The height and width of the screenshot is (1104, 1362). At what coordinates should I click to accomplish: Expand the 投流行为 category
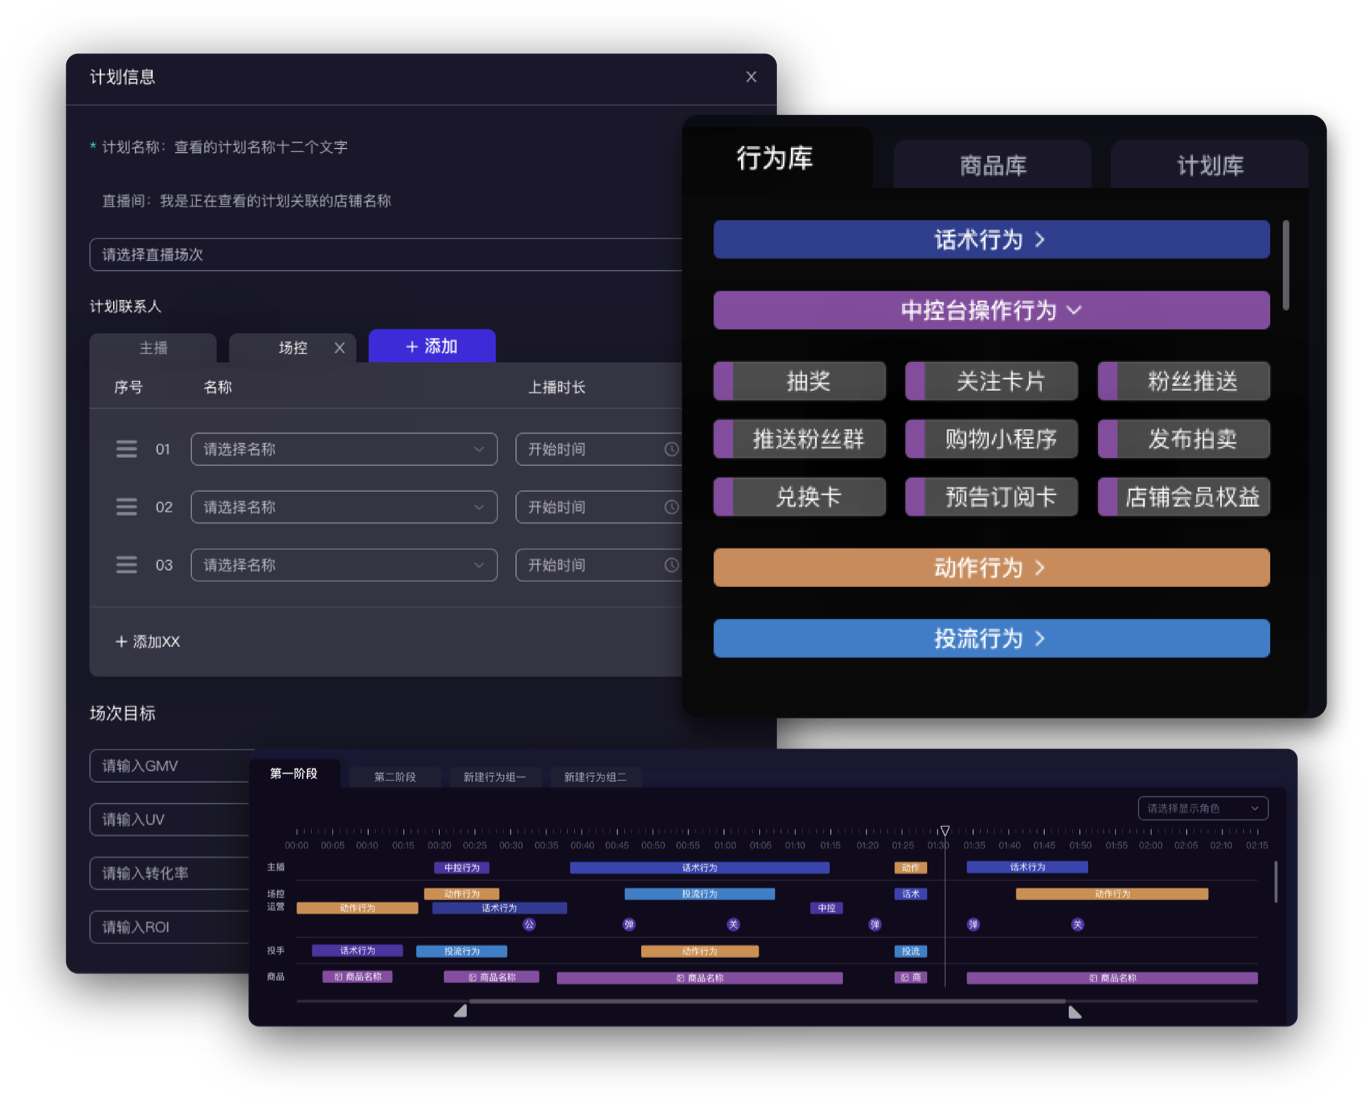click(x=991, y=639)
